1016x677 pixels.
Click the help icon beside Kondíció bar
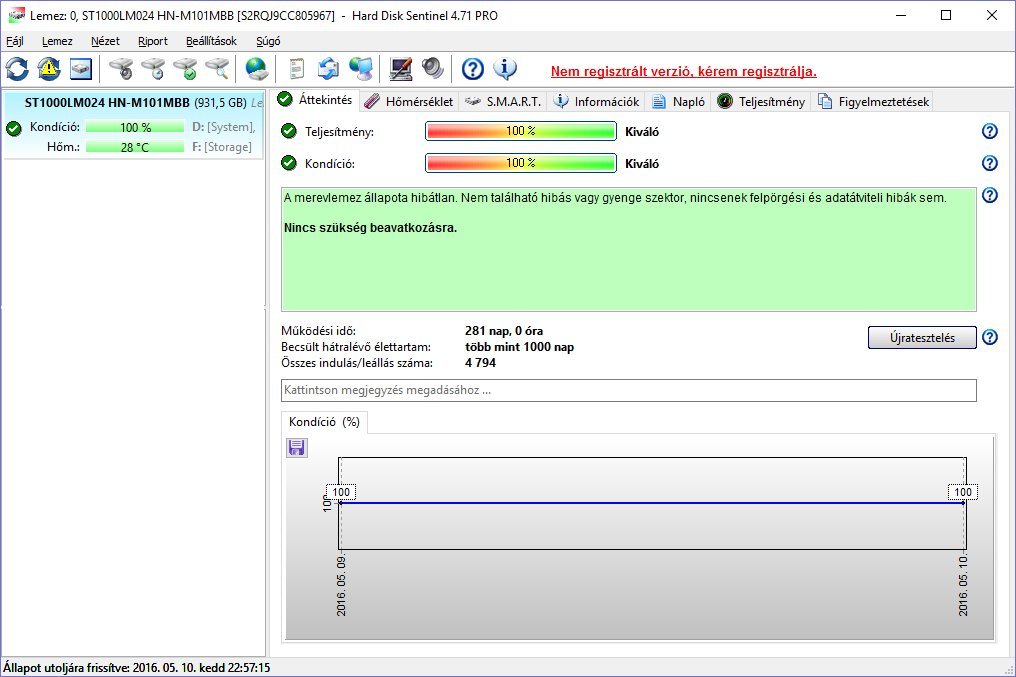point(989,163)
